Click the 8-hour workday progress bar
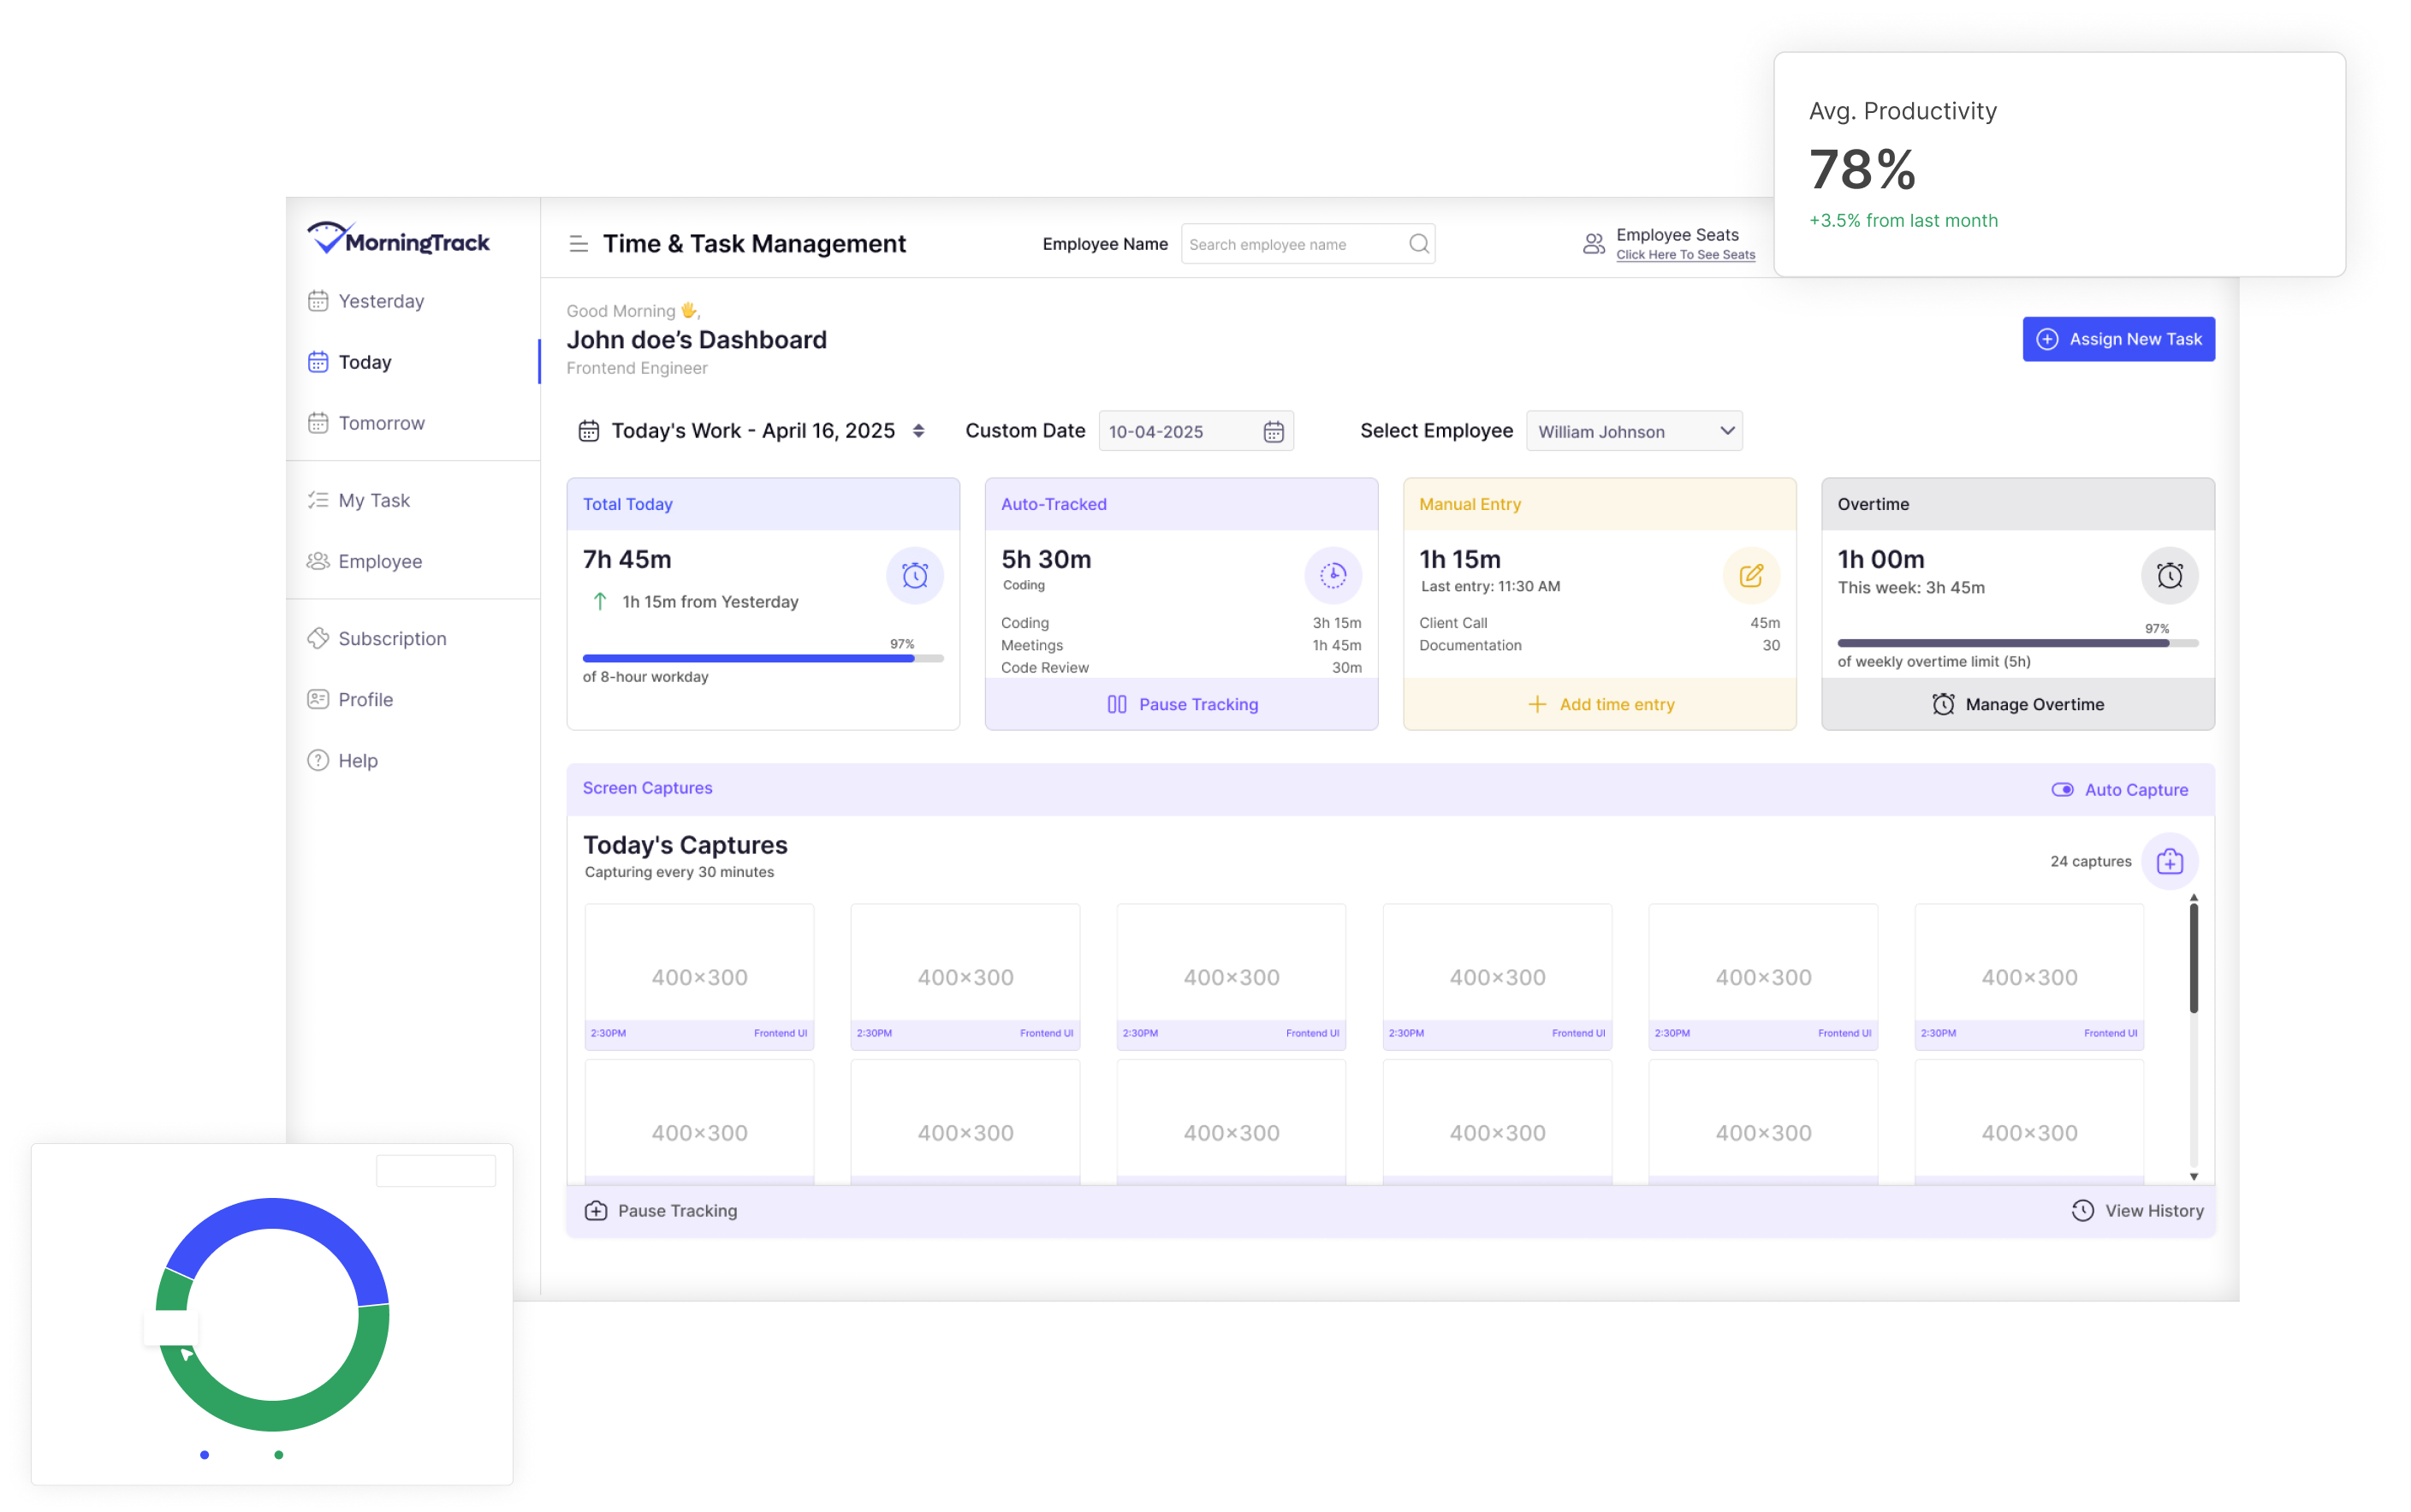This screenshot has height=1512, width=2411. point(763,659)
